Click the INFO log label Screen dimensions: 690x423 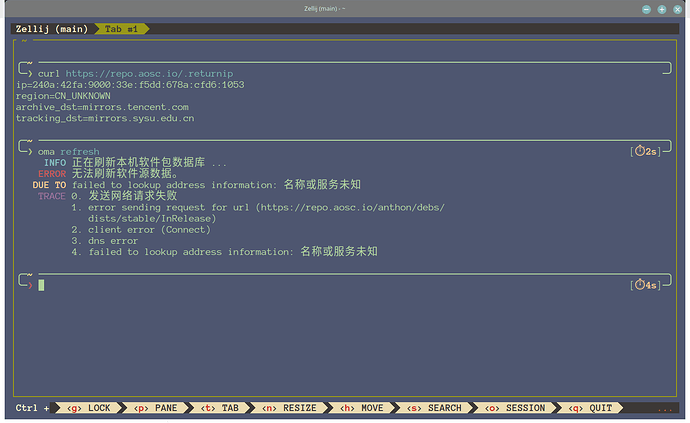55,162
